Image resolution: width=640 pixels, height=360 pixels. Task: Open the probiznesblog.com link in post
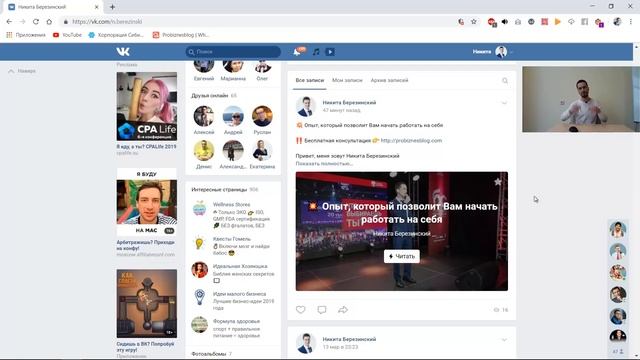(x=411, y=140)
